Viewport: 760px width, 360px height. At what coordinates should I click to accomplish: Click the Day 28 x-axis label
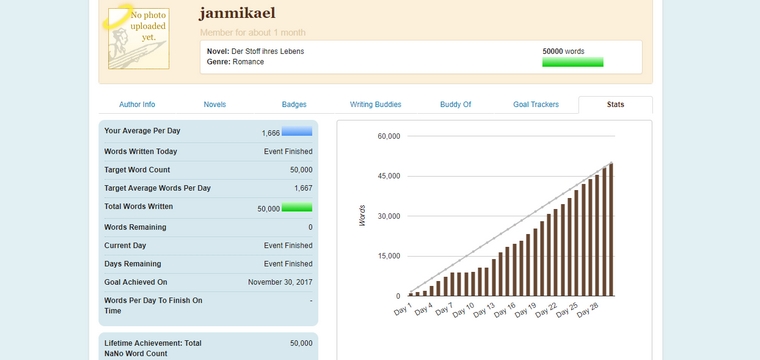coord(587,310)
